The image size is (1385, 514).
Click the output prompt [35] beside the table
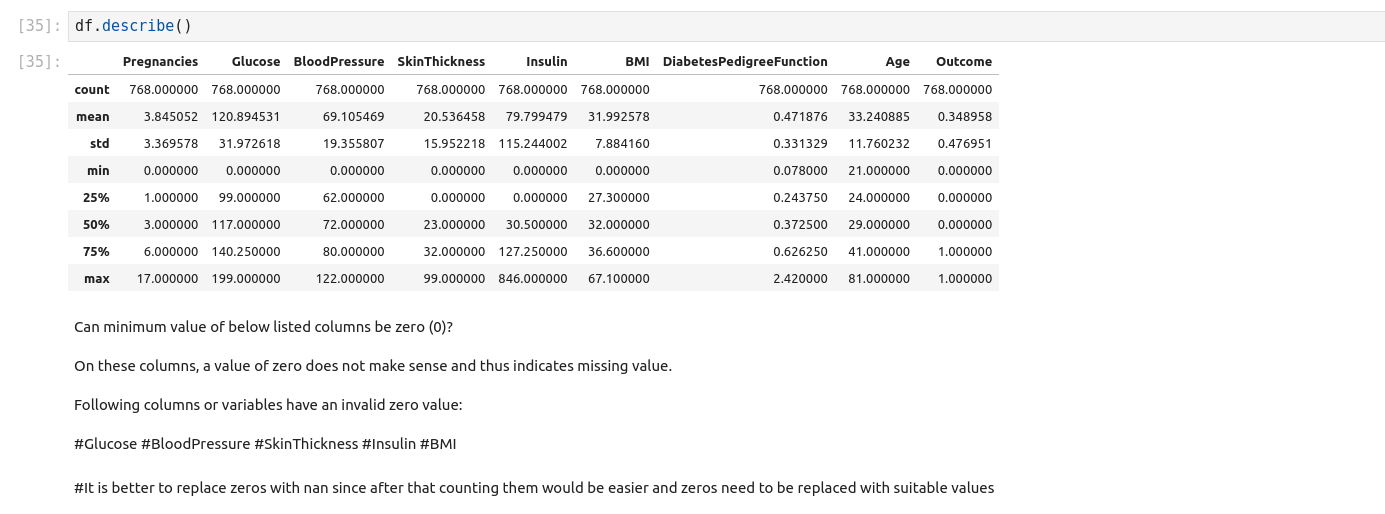click(x=39, y=62)
